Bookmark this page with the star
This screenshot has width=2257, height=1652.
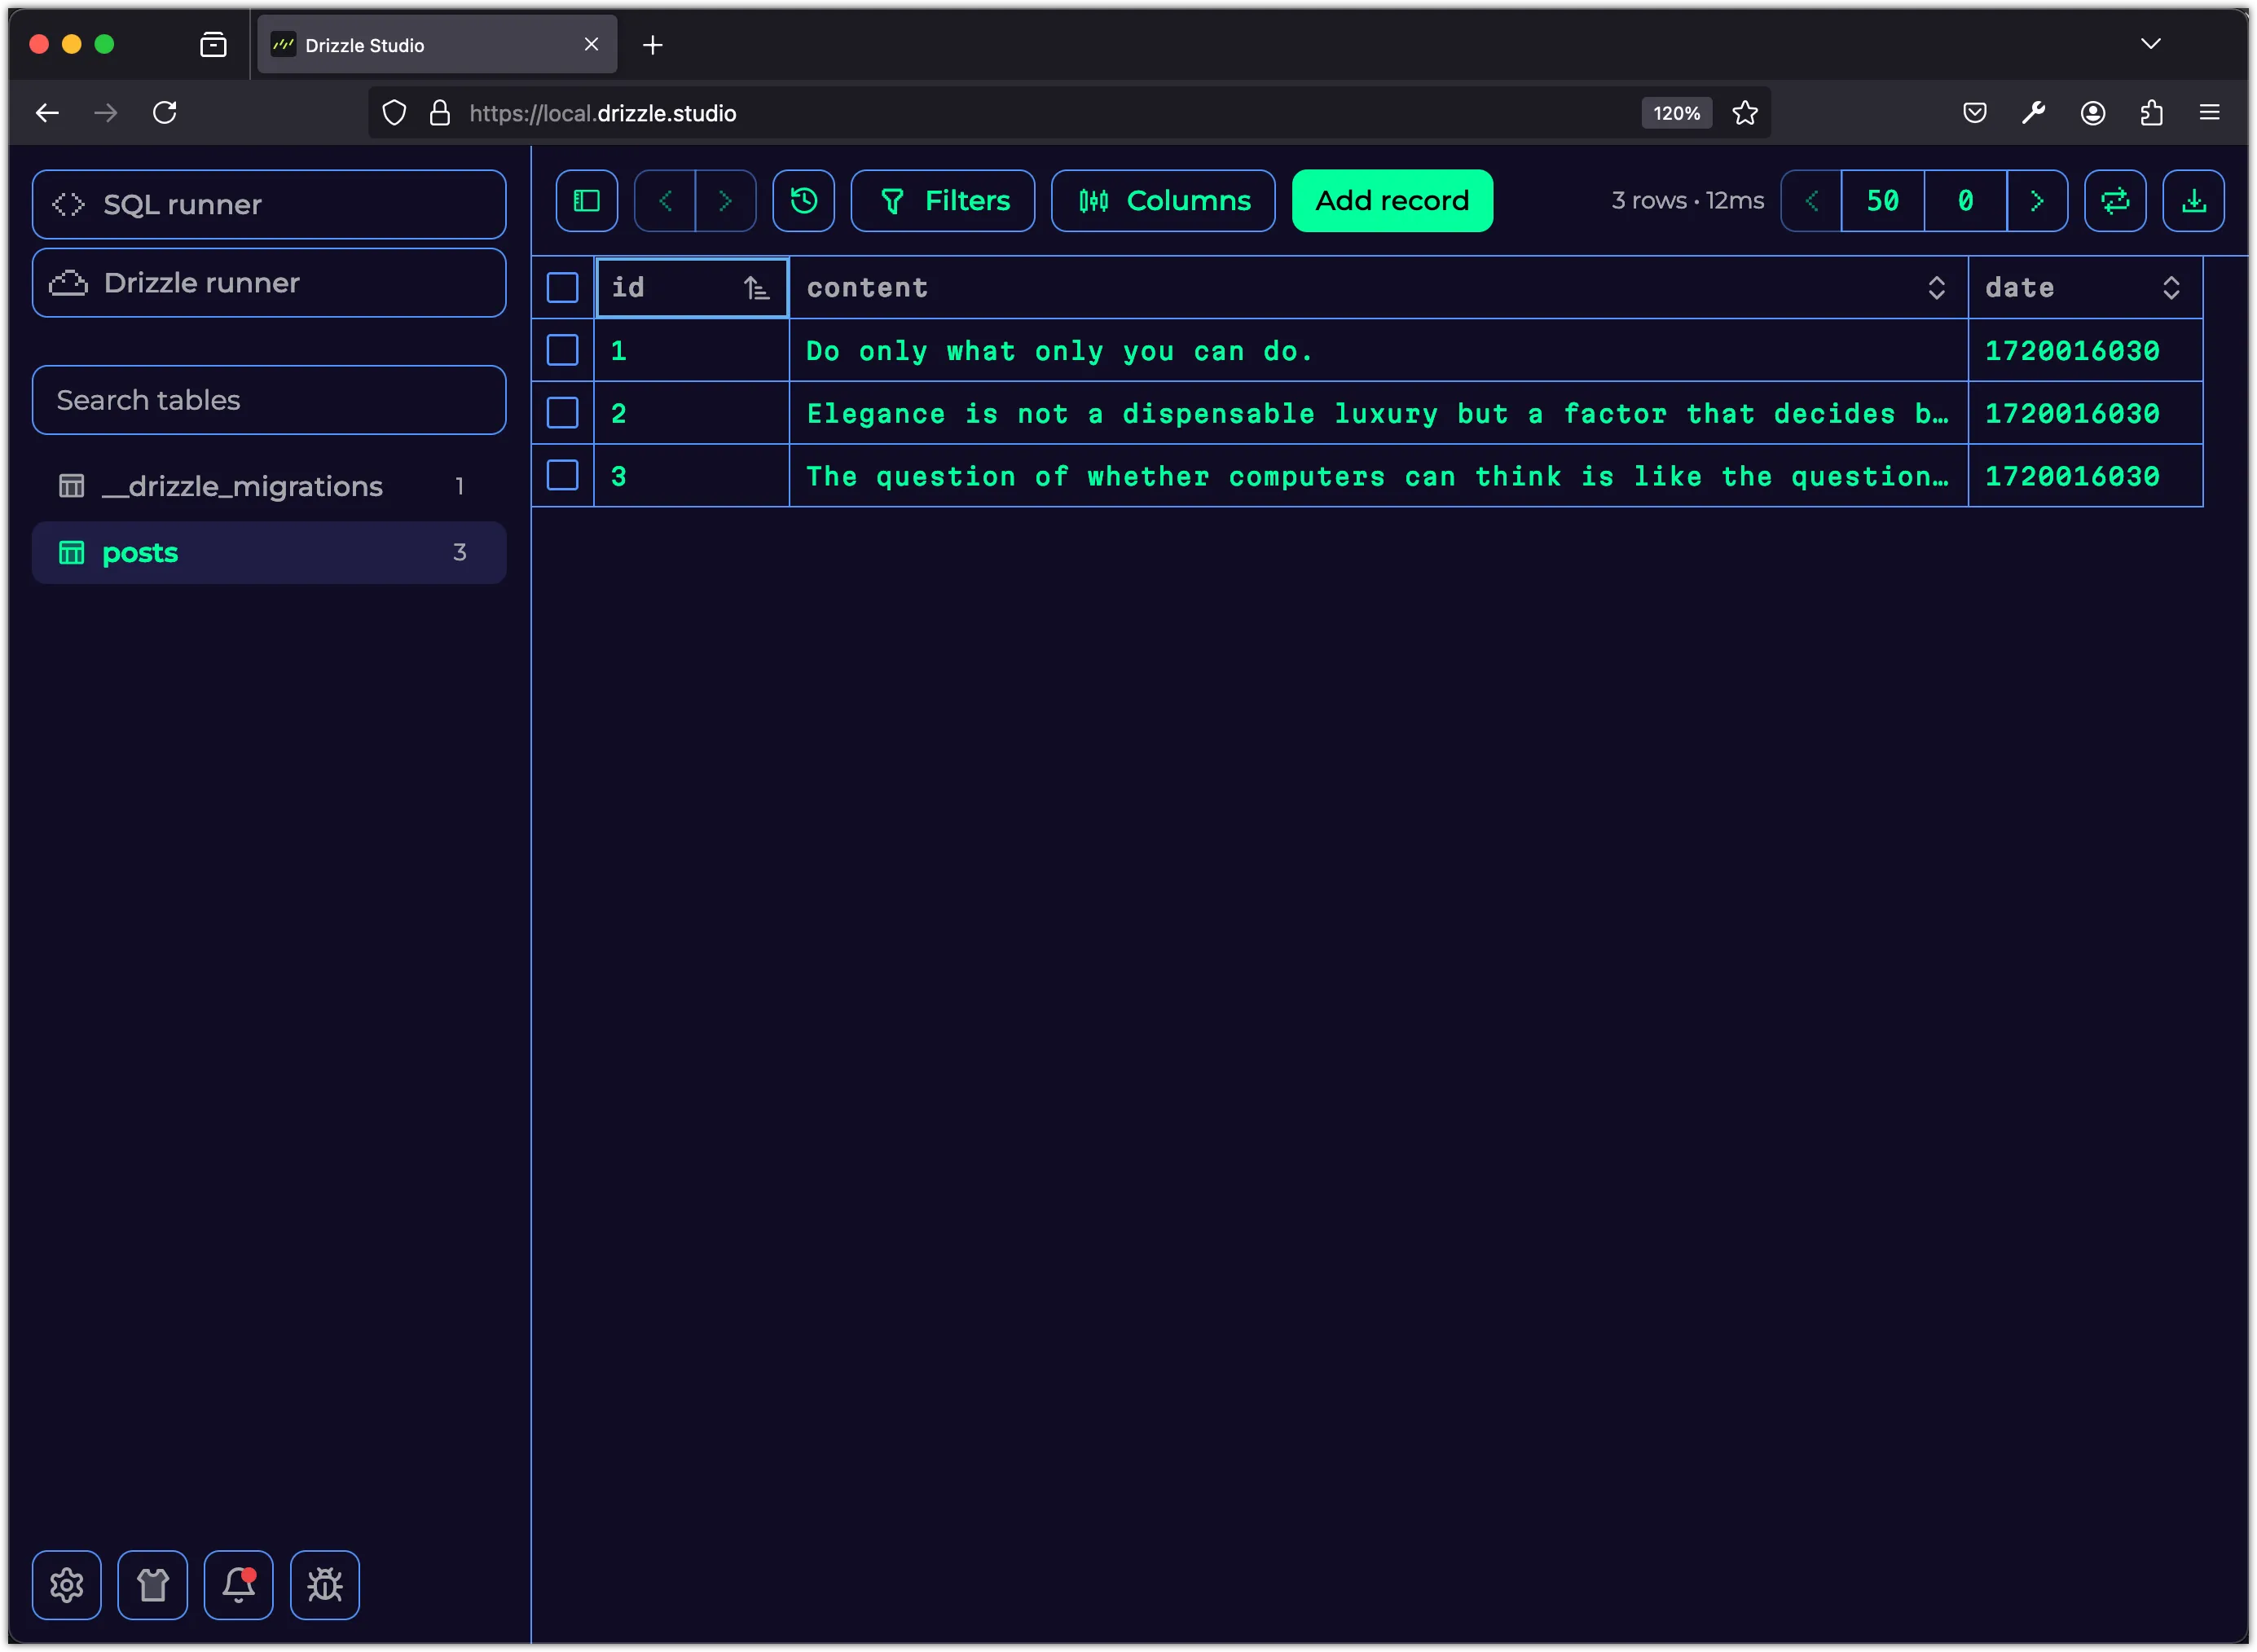click(x=1745, y=113)
